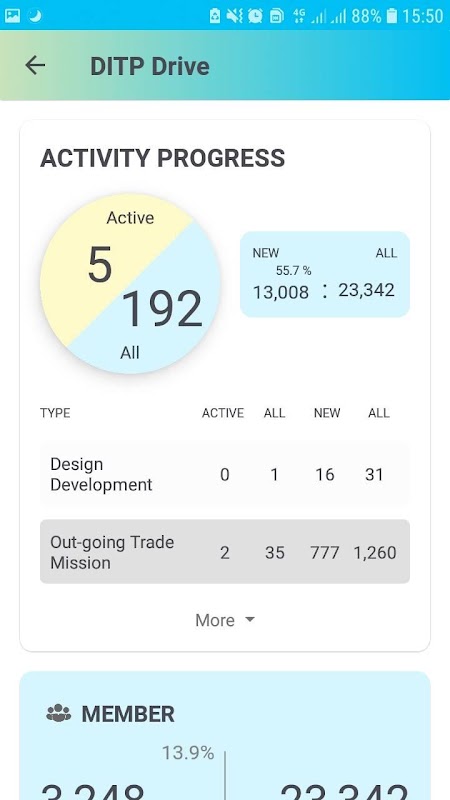Click the More text to show more types

(x=215, y=620)
